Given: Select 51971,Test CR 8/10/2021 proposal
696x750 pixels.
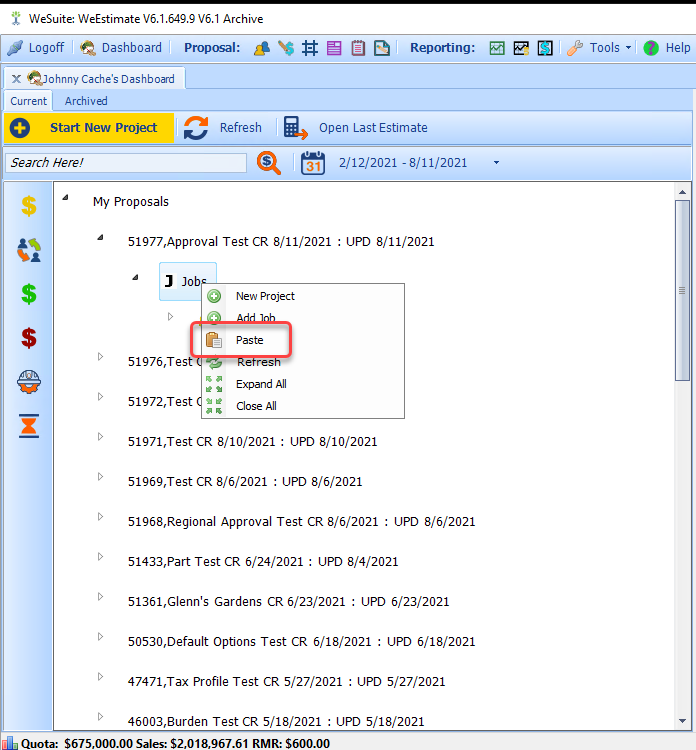Looking at the screenshot, I should [x=253, y=441].
